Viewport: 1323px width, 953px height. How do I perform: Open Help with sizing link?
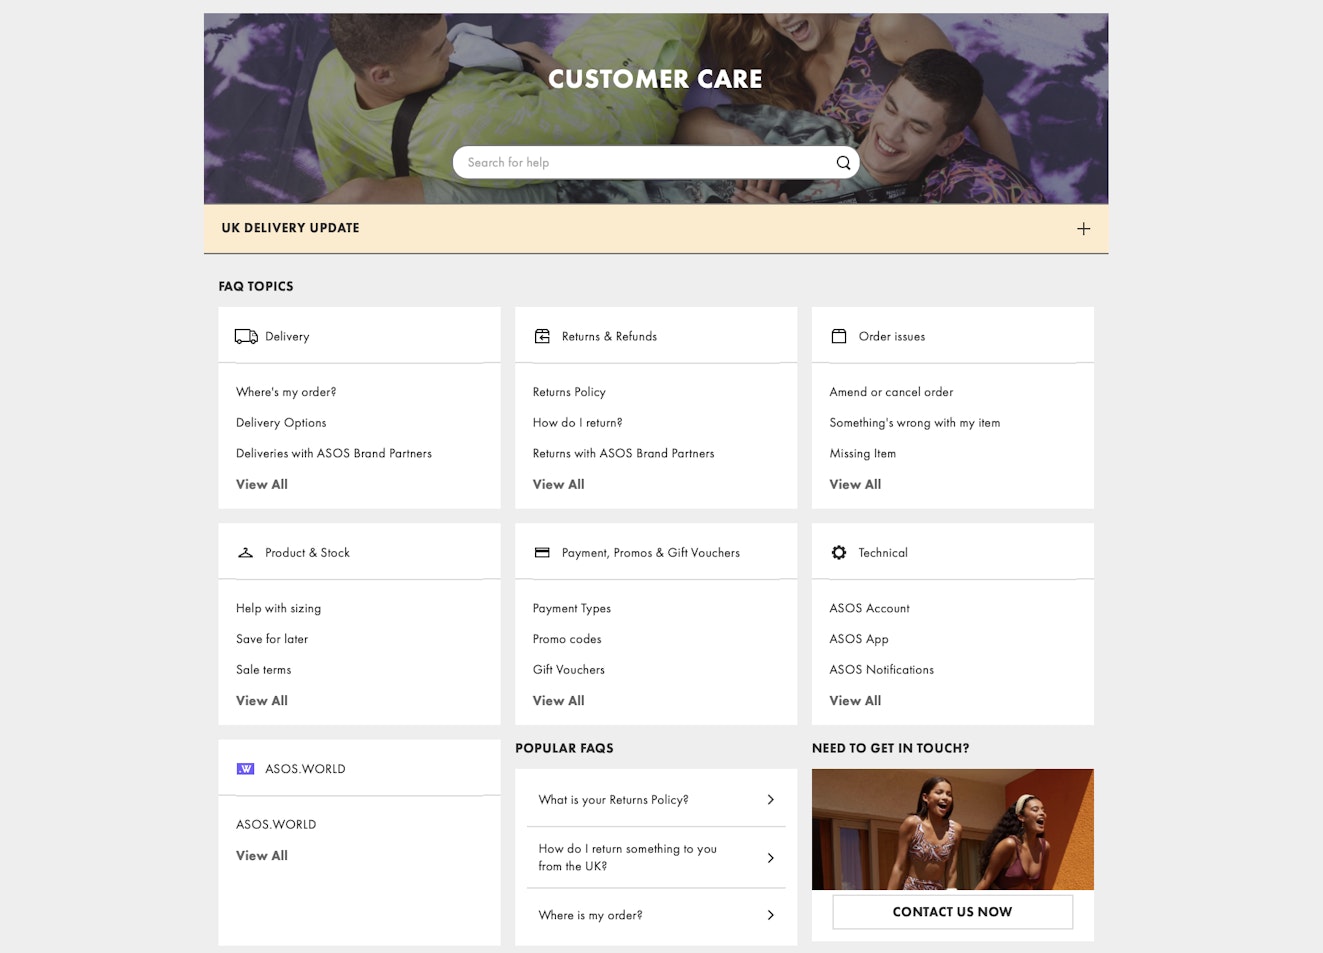coord(278,608)
